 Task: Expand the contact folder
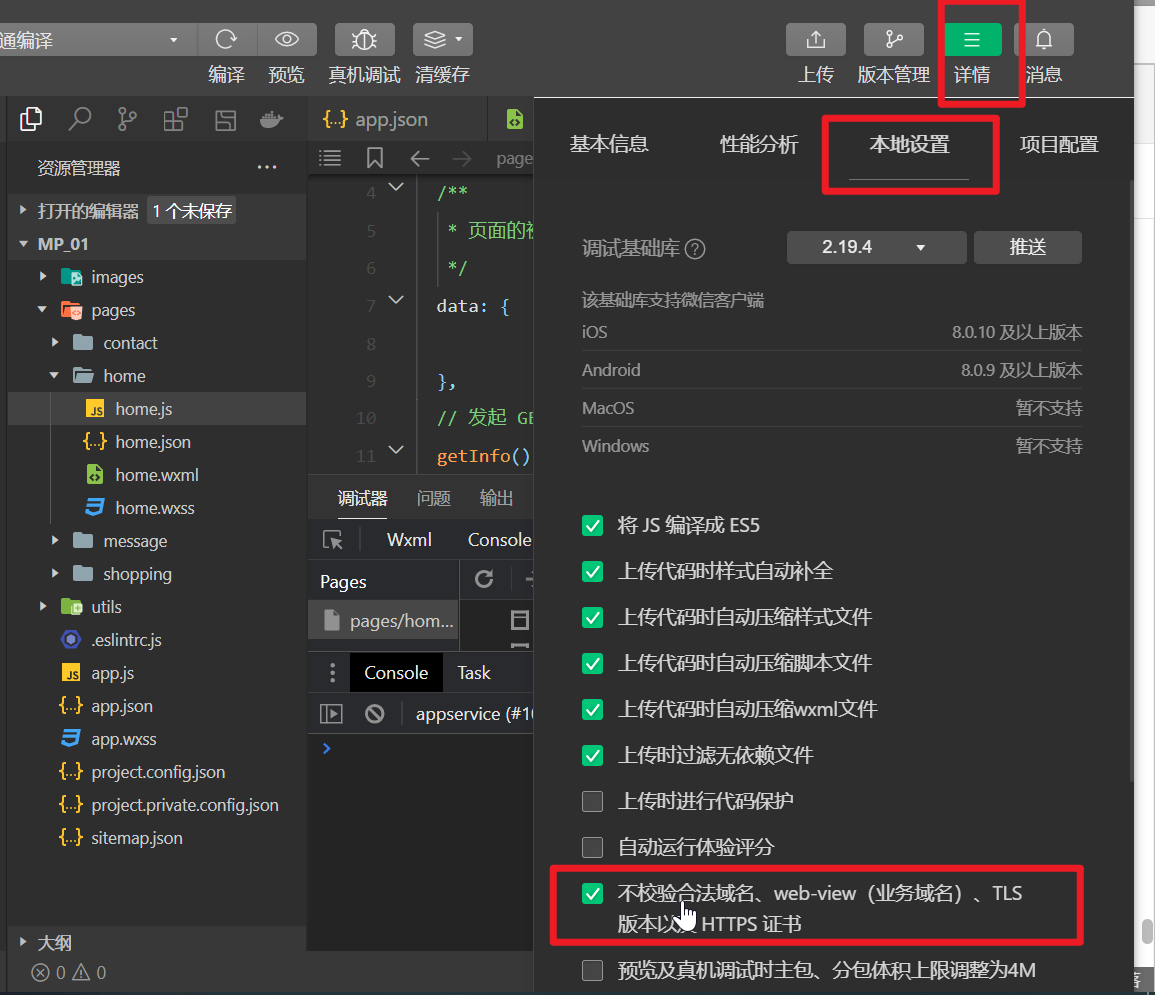[x=55, y=342]
